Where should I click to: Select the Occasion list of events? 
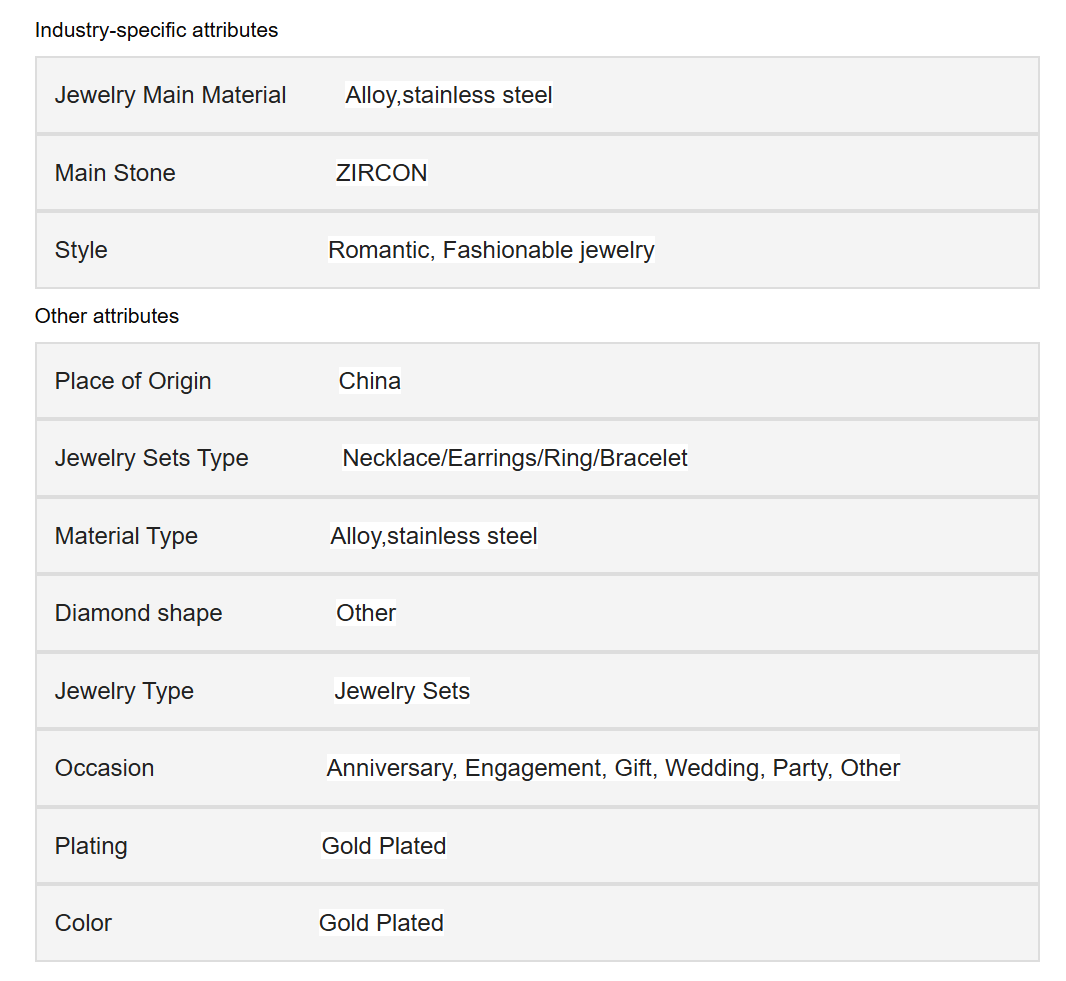613,768
